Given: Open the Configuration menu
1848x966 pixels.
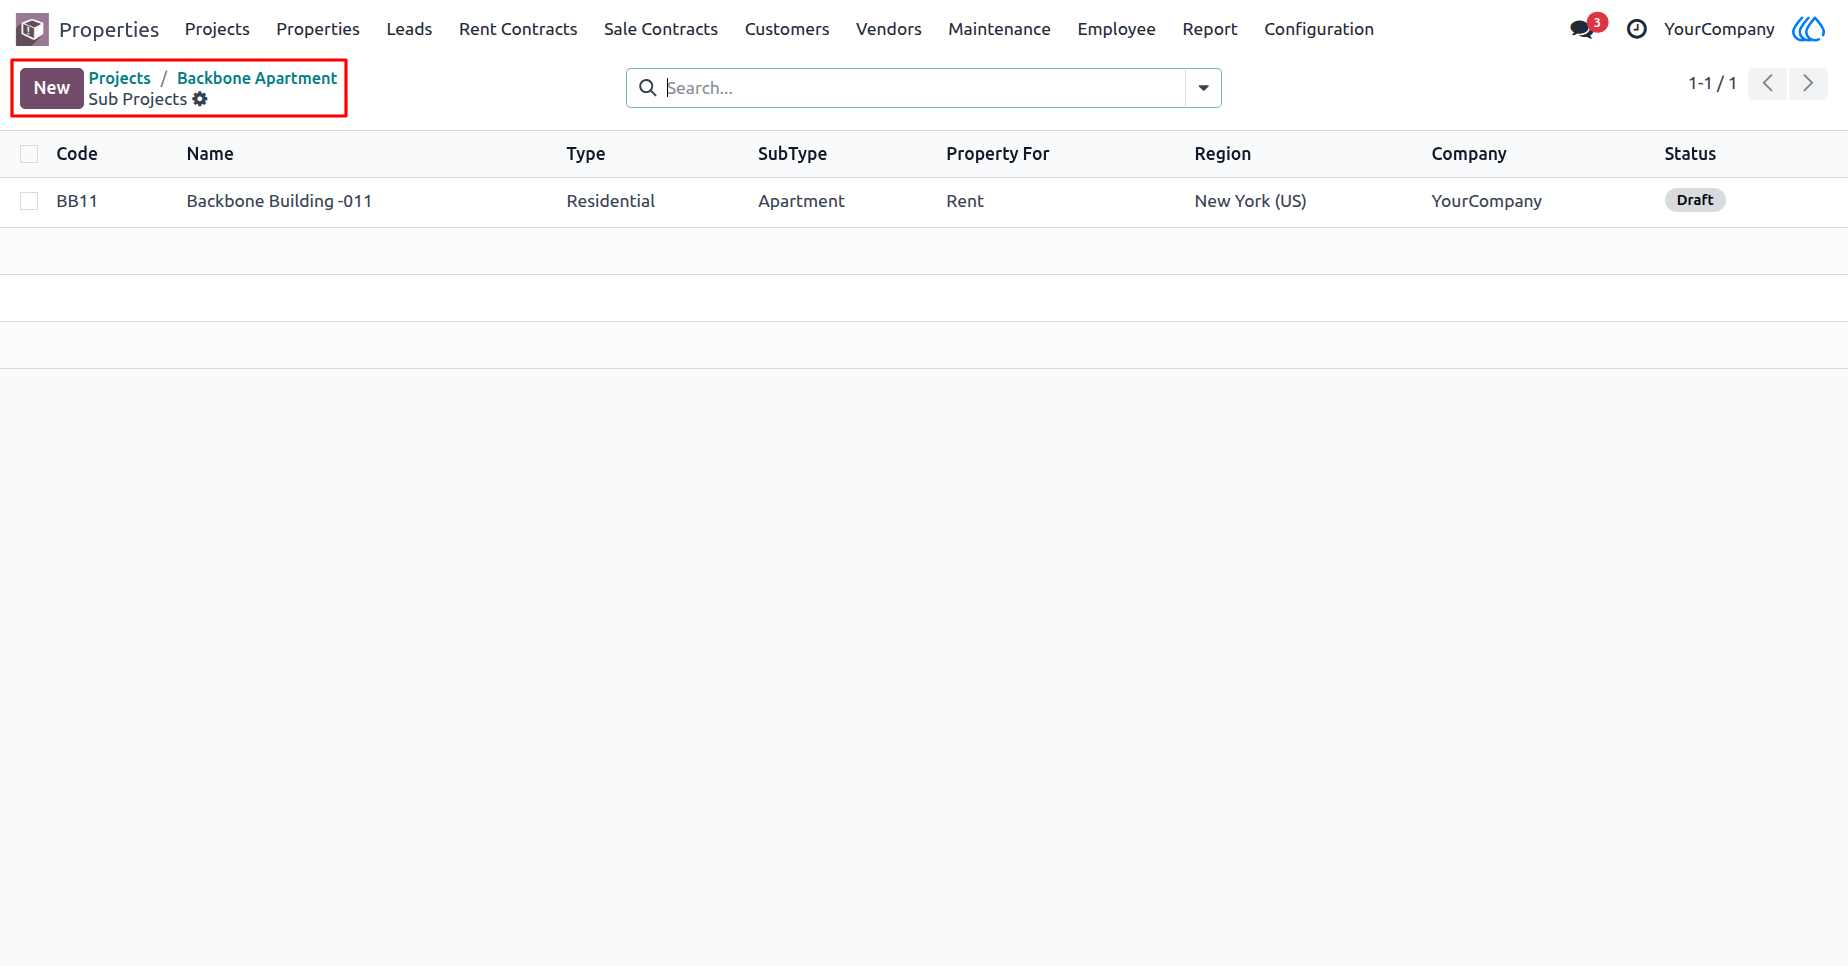Looking at the screenshot, I should (1319, 29).
